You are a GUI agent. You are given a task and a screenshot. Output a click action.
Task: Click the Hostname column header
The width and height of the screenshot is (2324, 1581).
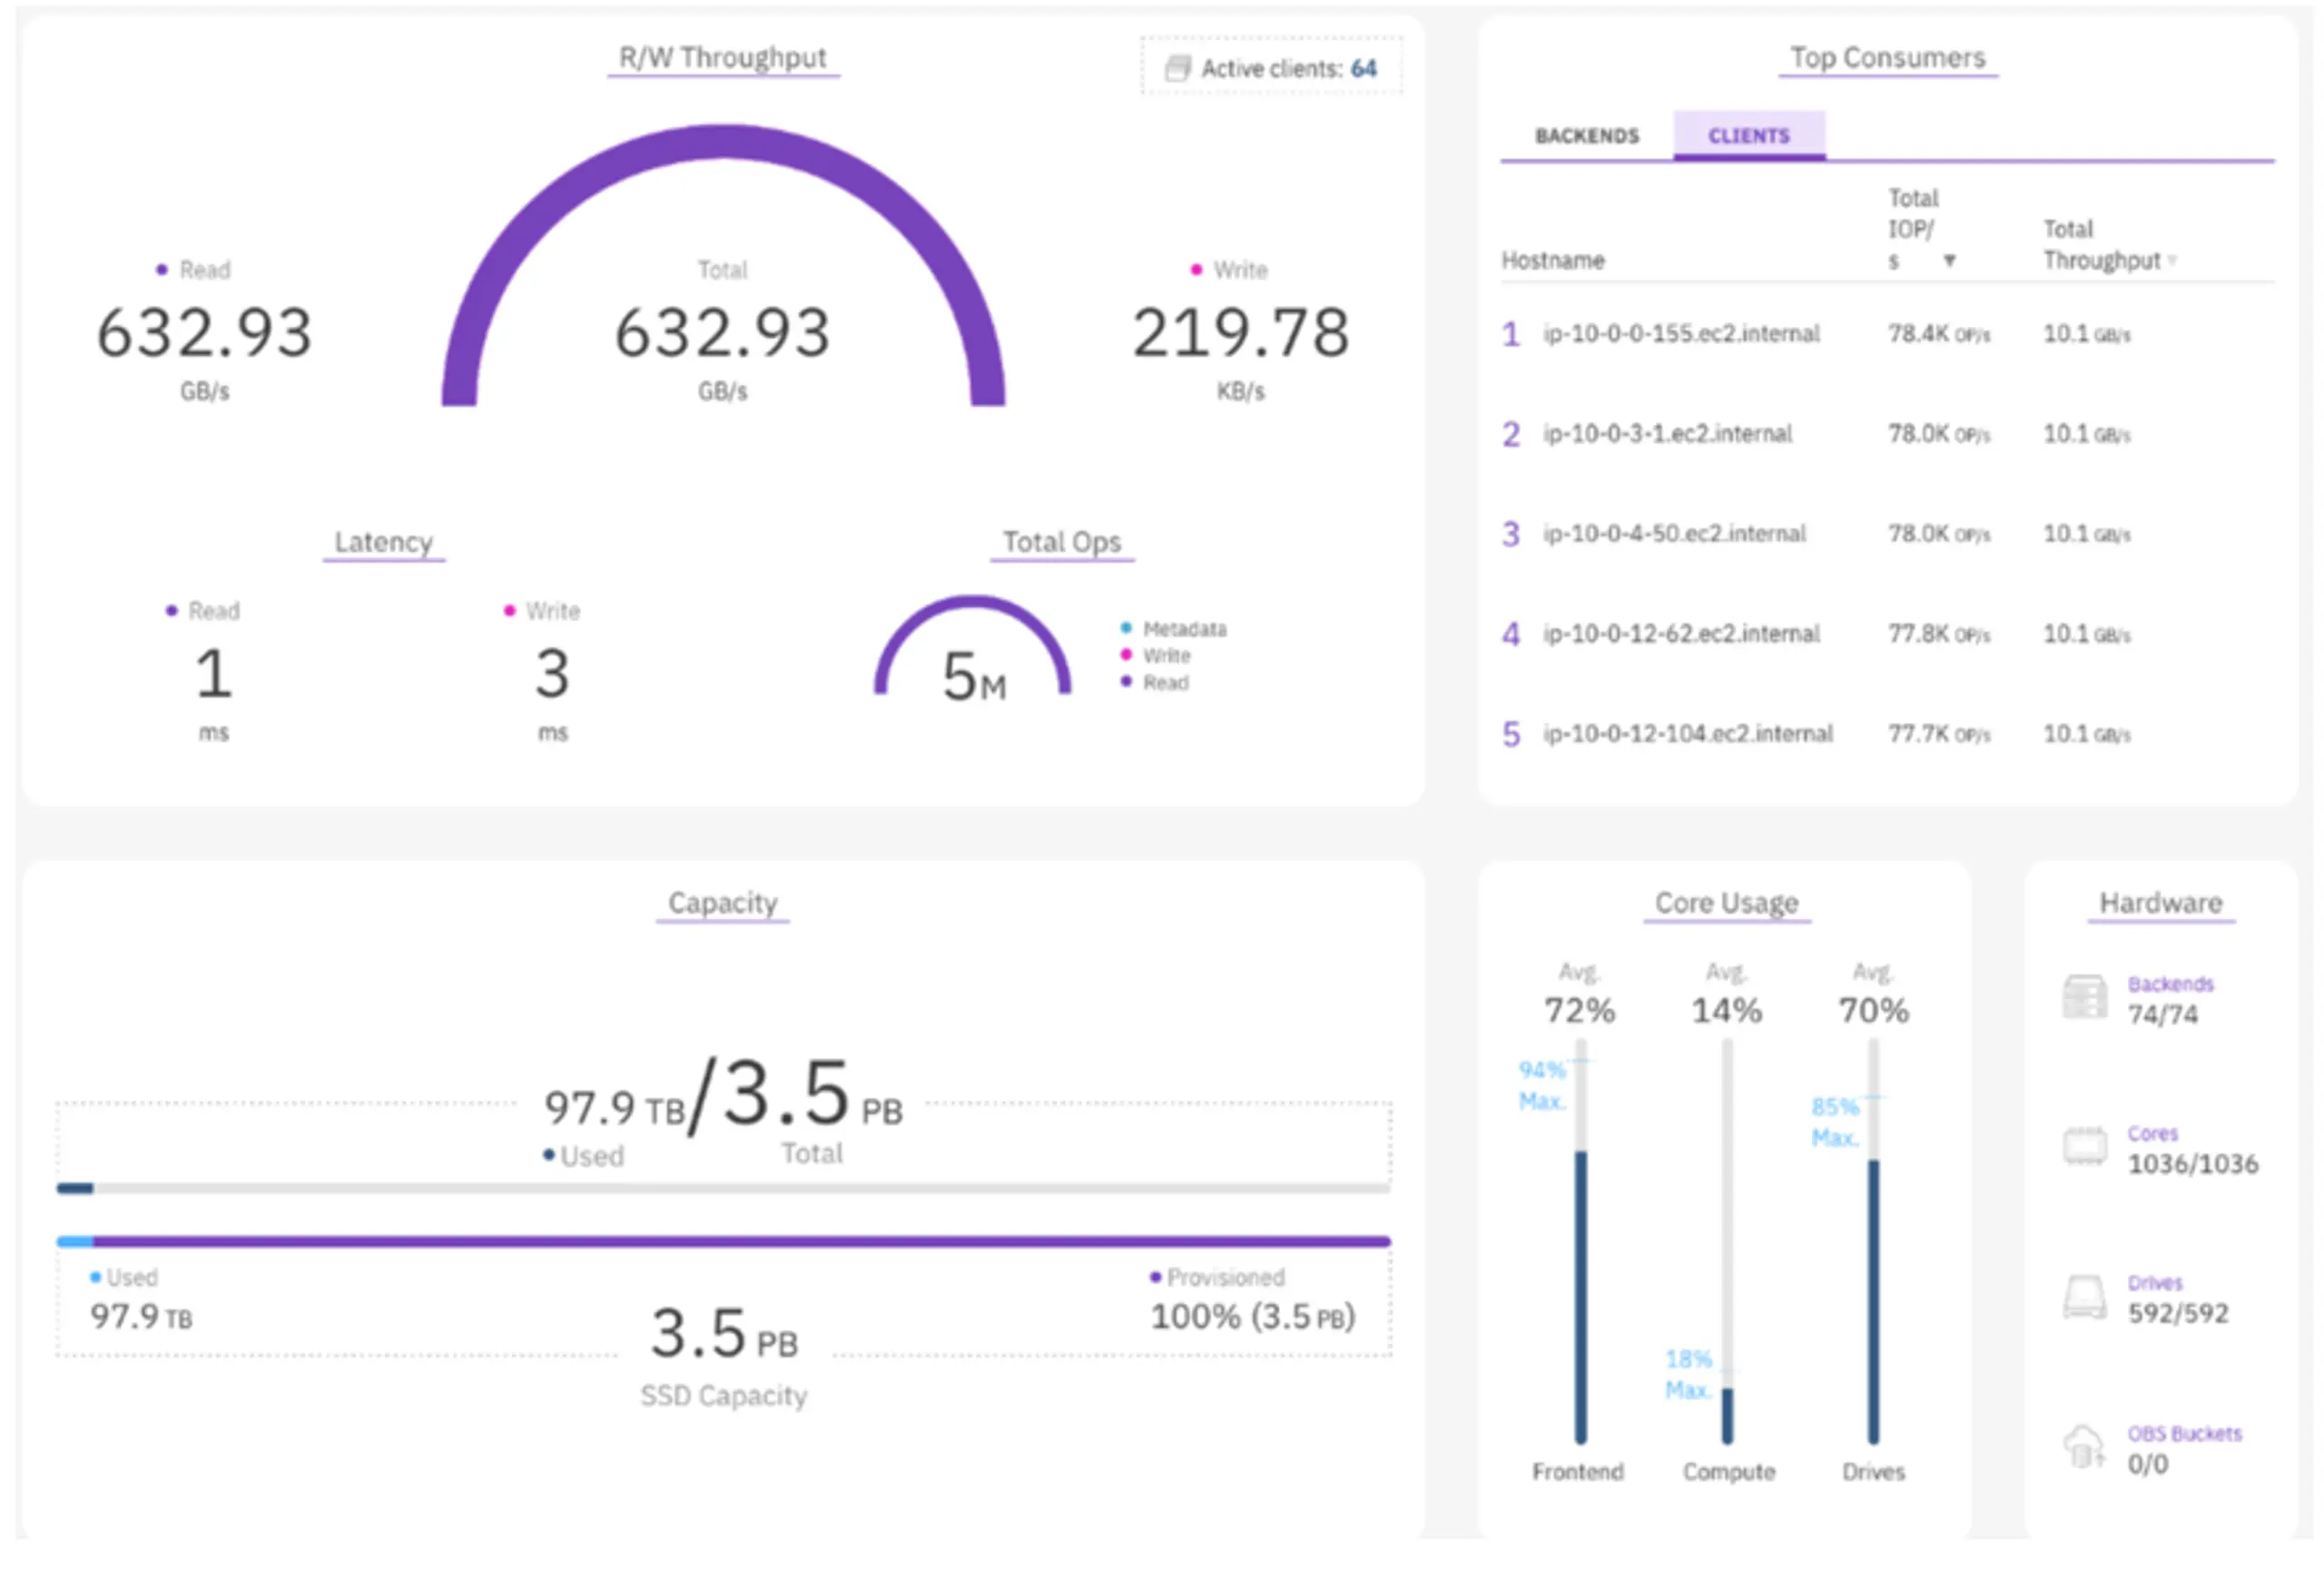point(1553,261)
